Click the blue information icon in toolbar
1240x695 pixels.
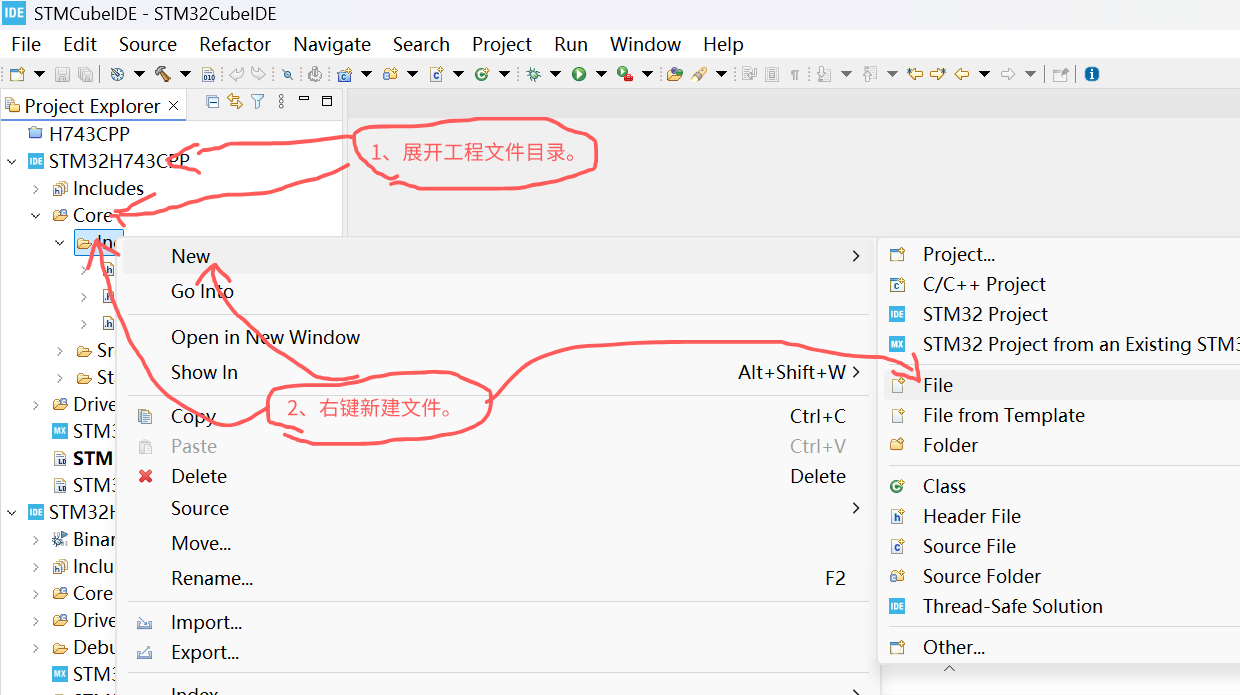(x=1092, y=74)
